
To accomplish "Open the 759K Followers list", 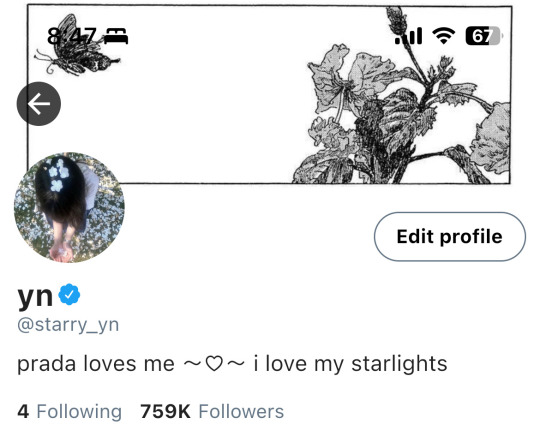I will click(212, 411).
